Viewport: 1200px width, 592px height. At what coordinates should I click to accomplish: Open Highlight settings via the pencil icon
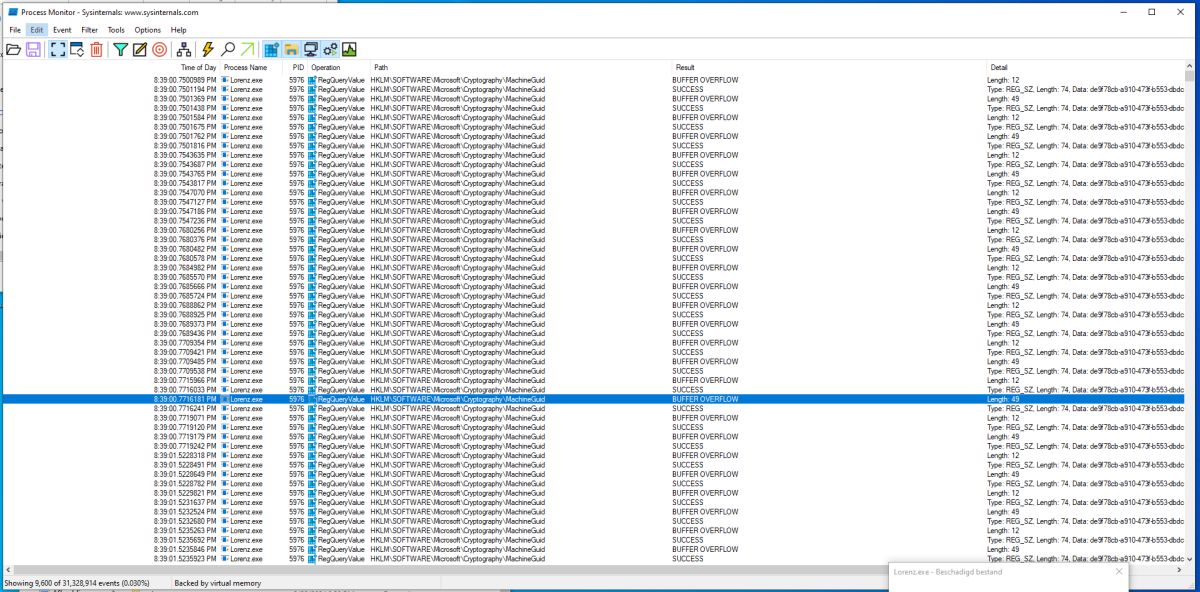[x=140, y=49]
